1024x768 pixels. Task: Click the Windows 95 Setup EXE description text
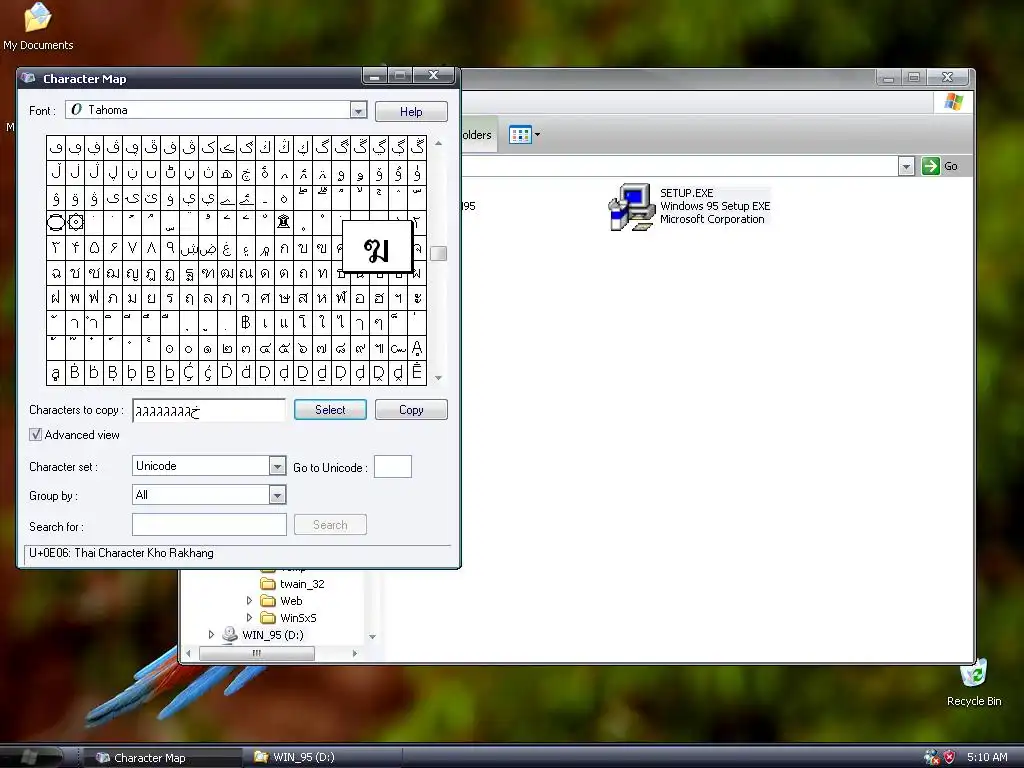pyautogui.click(x=715, y=206)
